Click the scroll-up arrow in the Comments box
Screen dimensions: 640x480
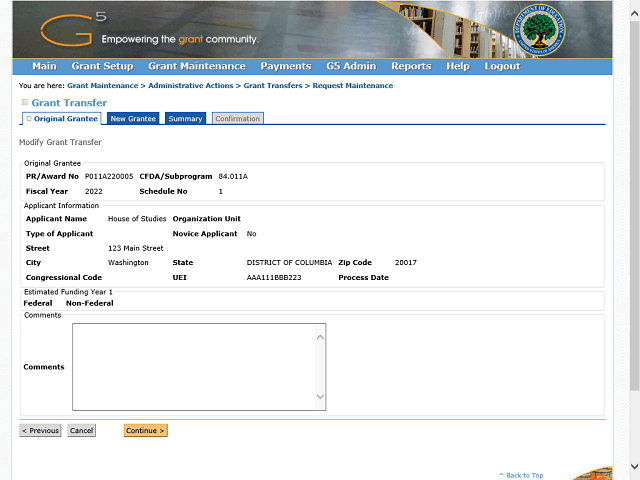coord(320,337)
